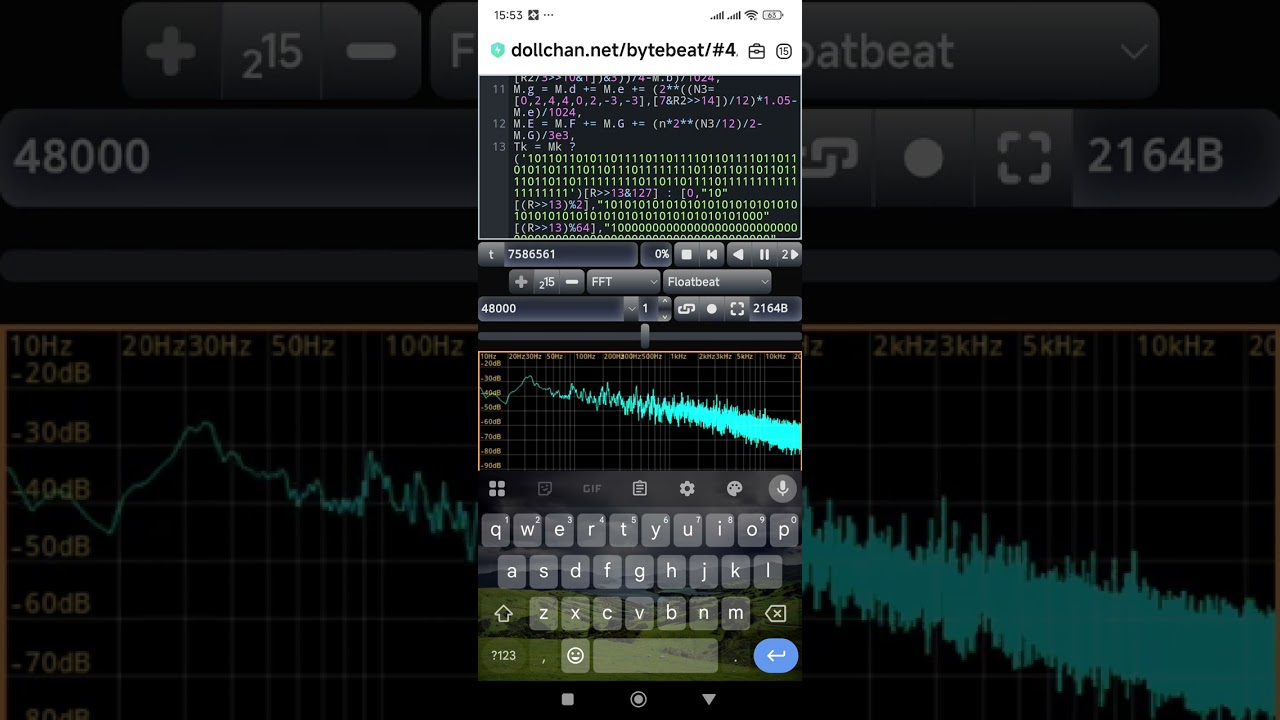Open keyboard settings gear icon
1280x720 pixels.
pyautogui.click(x=687, y=489)
